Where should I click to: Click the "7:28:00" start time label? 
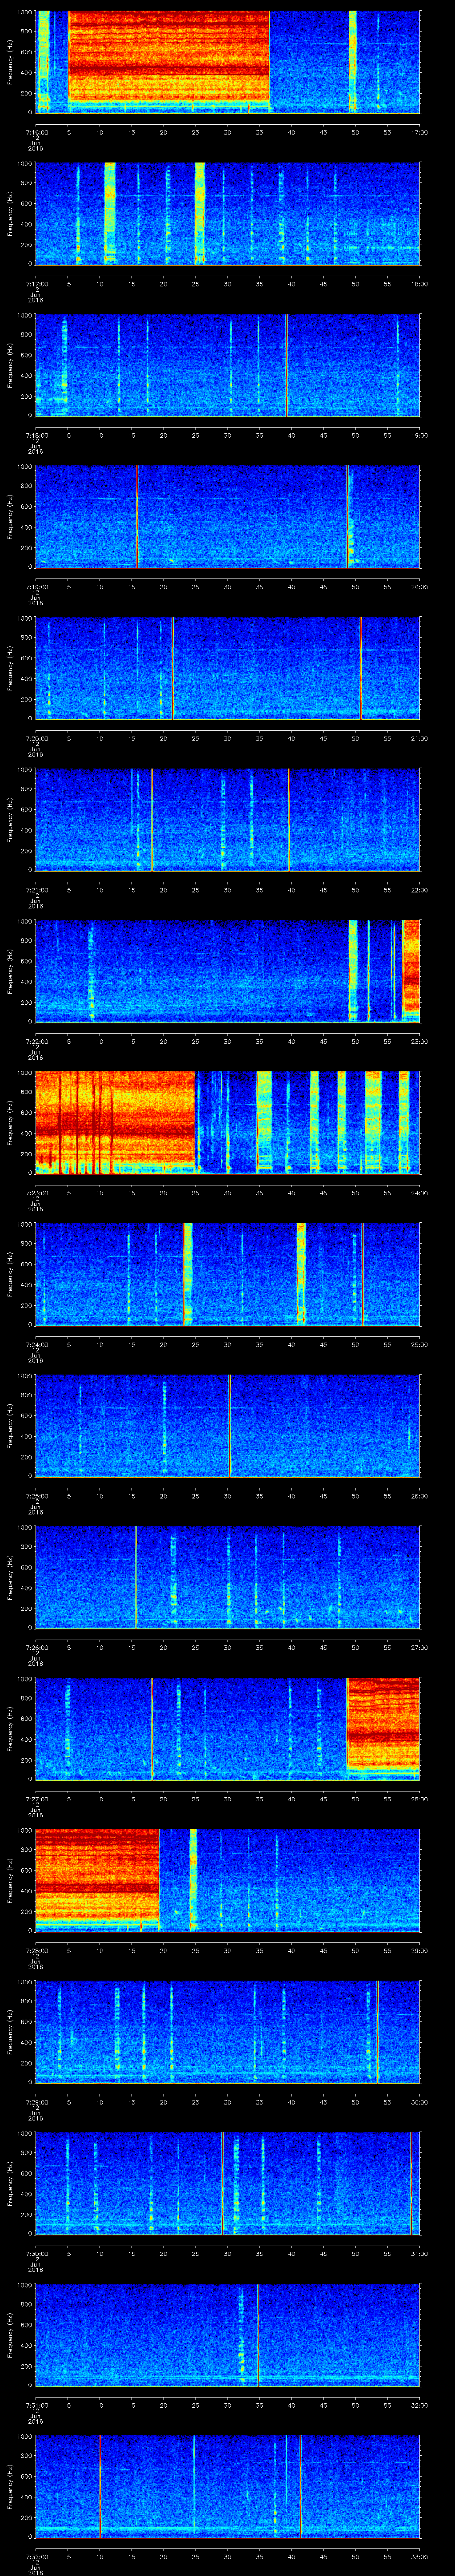36,1951
